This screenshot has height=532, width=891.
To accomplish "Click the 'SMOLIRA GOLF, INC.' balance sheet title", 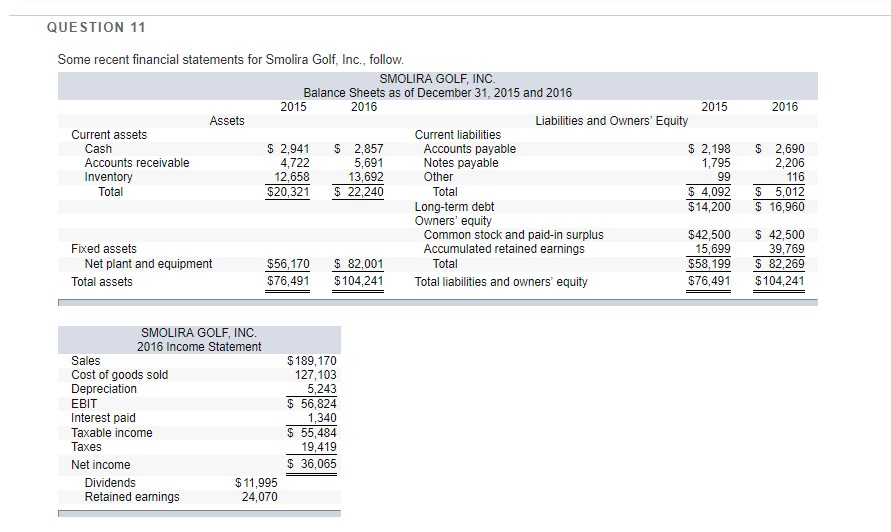I will pyautogui.click(x=438, y=78).
